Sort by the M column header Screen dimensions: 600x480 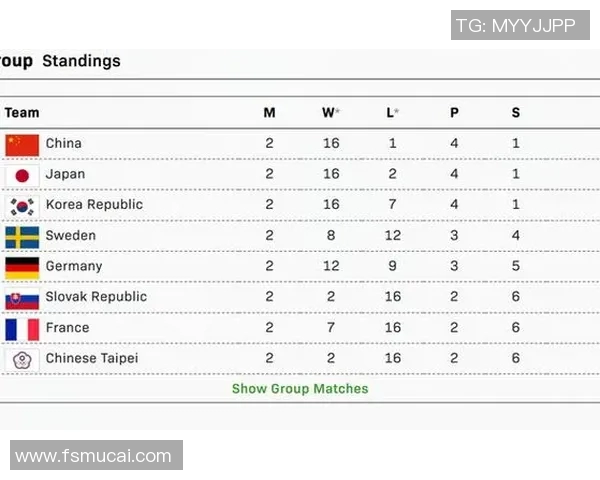269,113
